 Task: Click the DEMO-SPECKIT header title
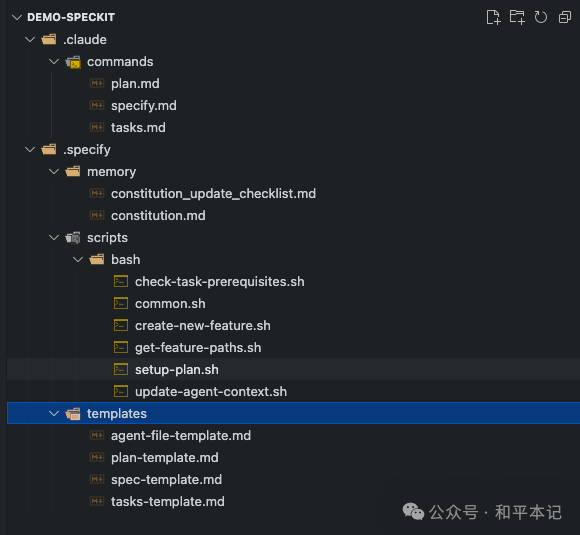[x=71, y=17]
